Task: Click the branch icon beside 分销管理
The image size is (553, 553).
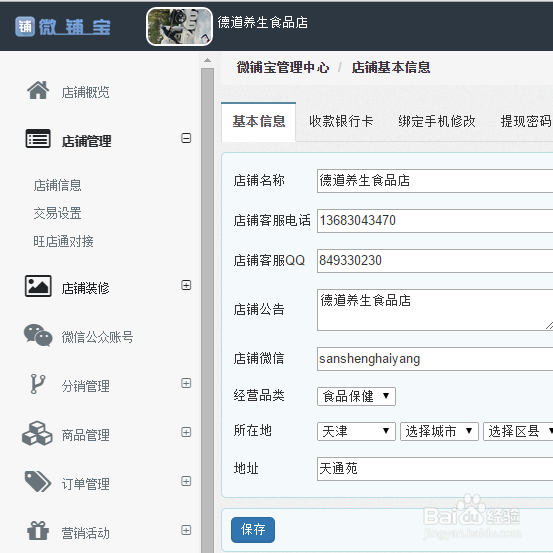Action: pyautogui.click(x=37, y=384)
